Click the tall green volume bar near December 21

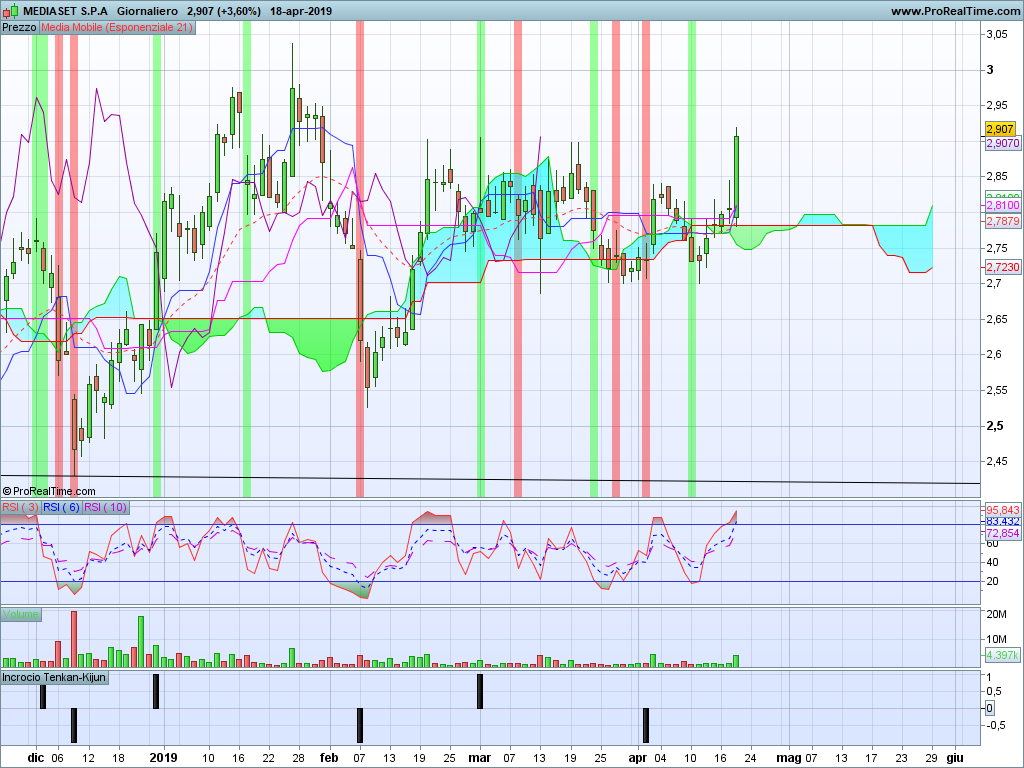(141, 641)
